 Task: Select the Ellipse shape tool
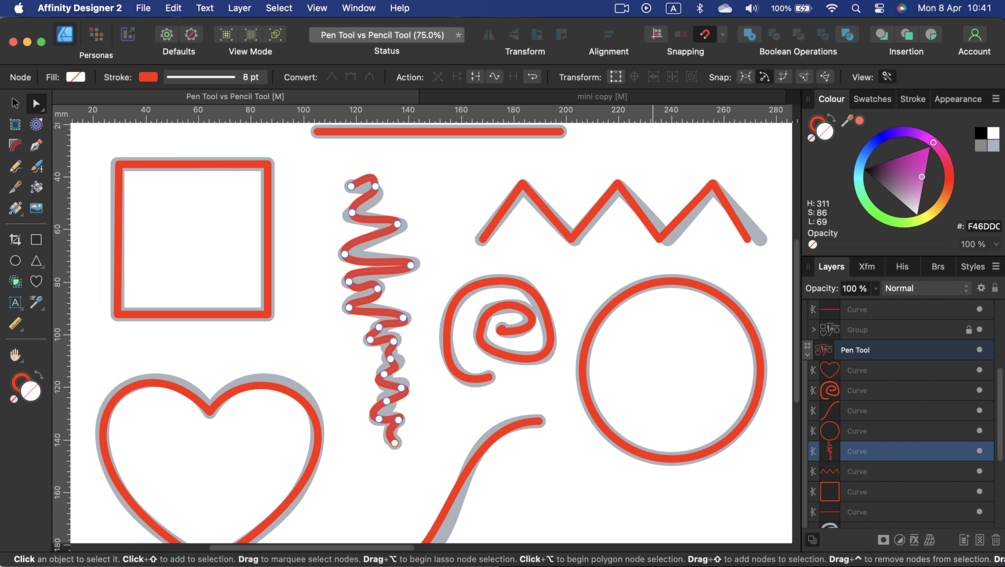tap(15, 261)
